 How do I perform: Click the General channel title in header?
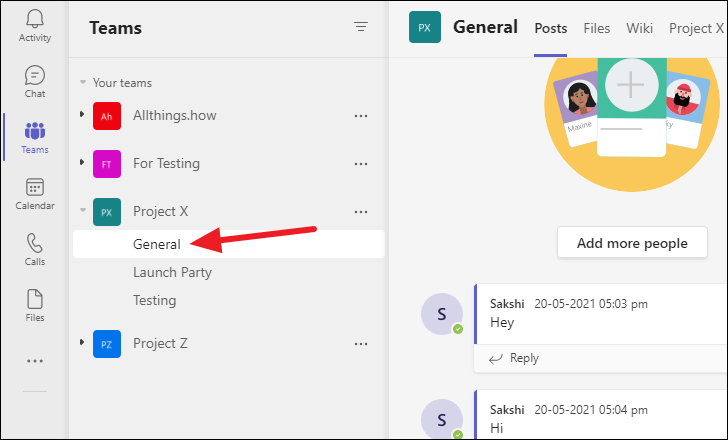485,27
